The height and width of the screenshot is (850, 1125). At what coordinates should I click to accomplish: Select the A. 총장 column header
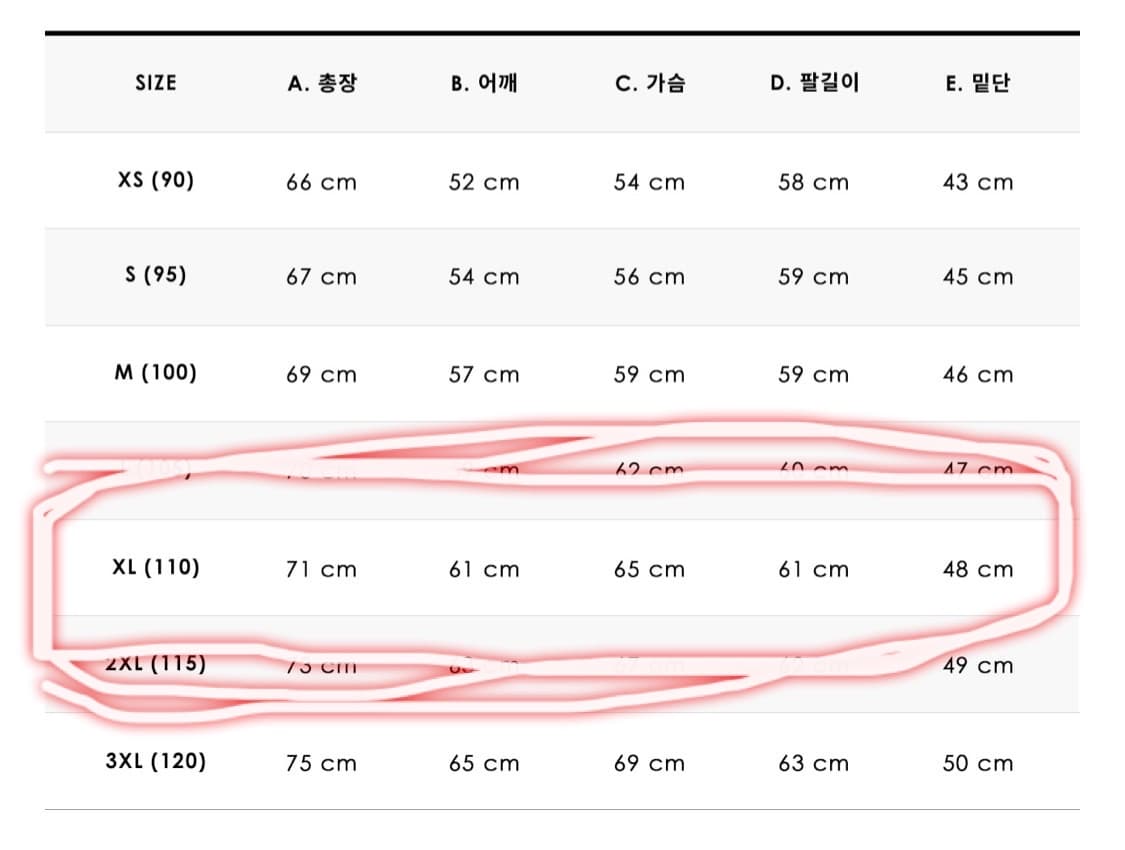(321, 84)
